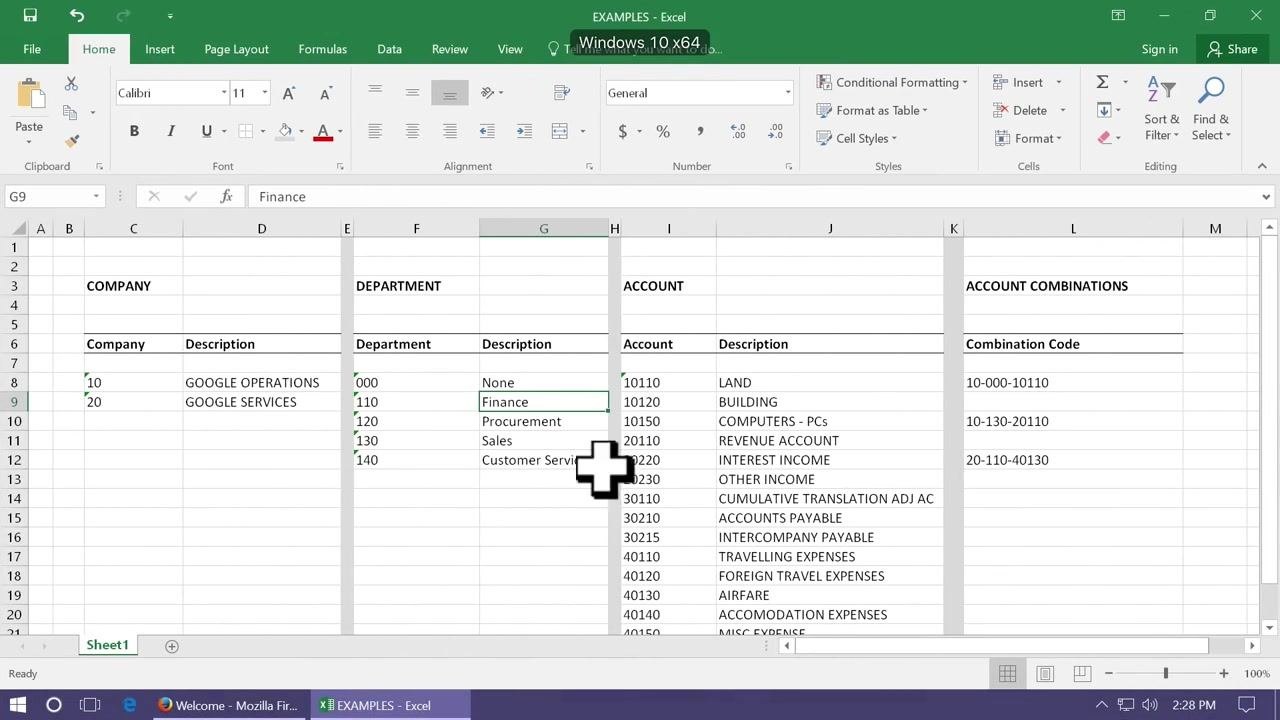Switch to the Sheet1 tab
This screenshot has width=1280, height=720.
[107, 645]
